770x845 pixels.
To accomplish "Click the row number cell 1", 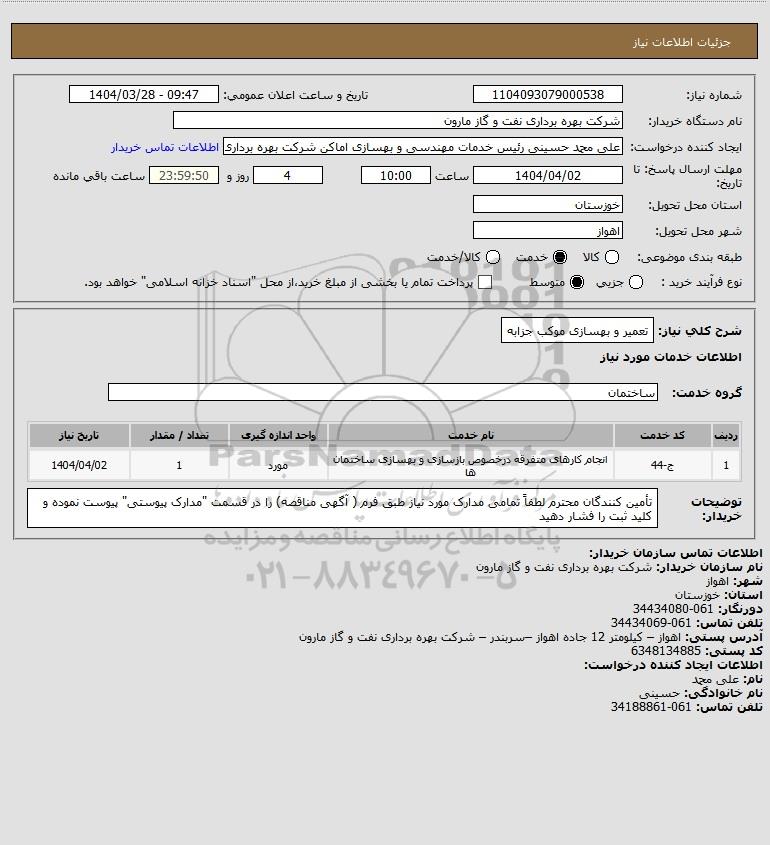I will click(726, 465).
